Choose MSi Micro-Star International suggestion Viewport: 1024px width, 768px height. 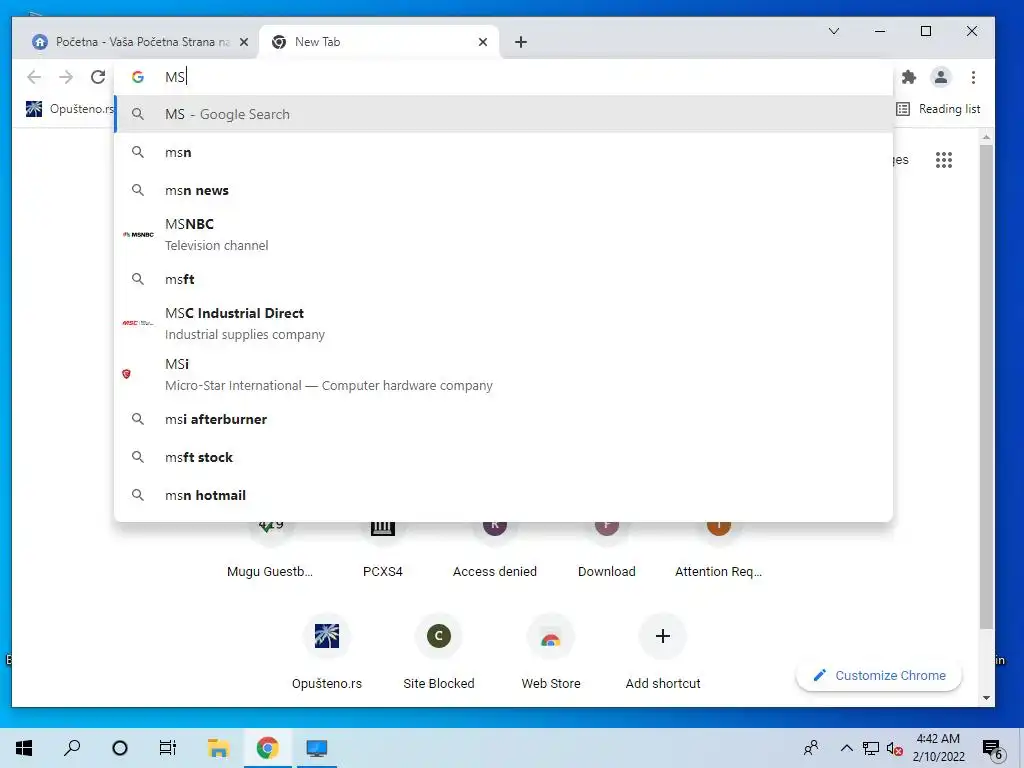pos(503,374)
